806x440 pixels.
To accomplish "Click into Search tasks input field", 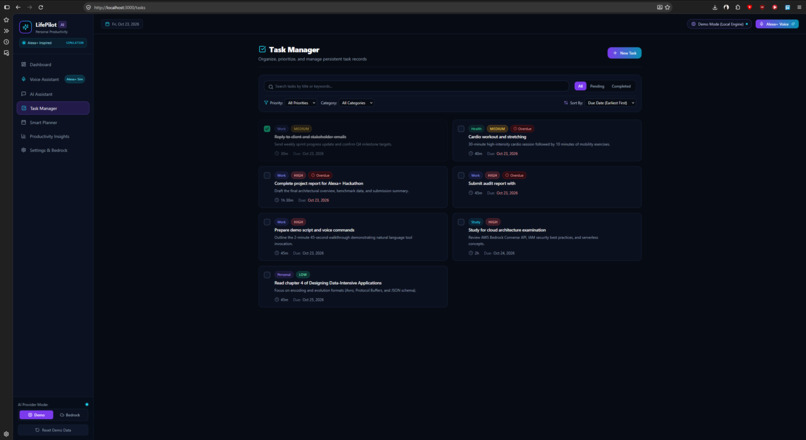I will (x=416, y=86).
